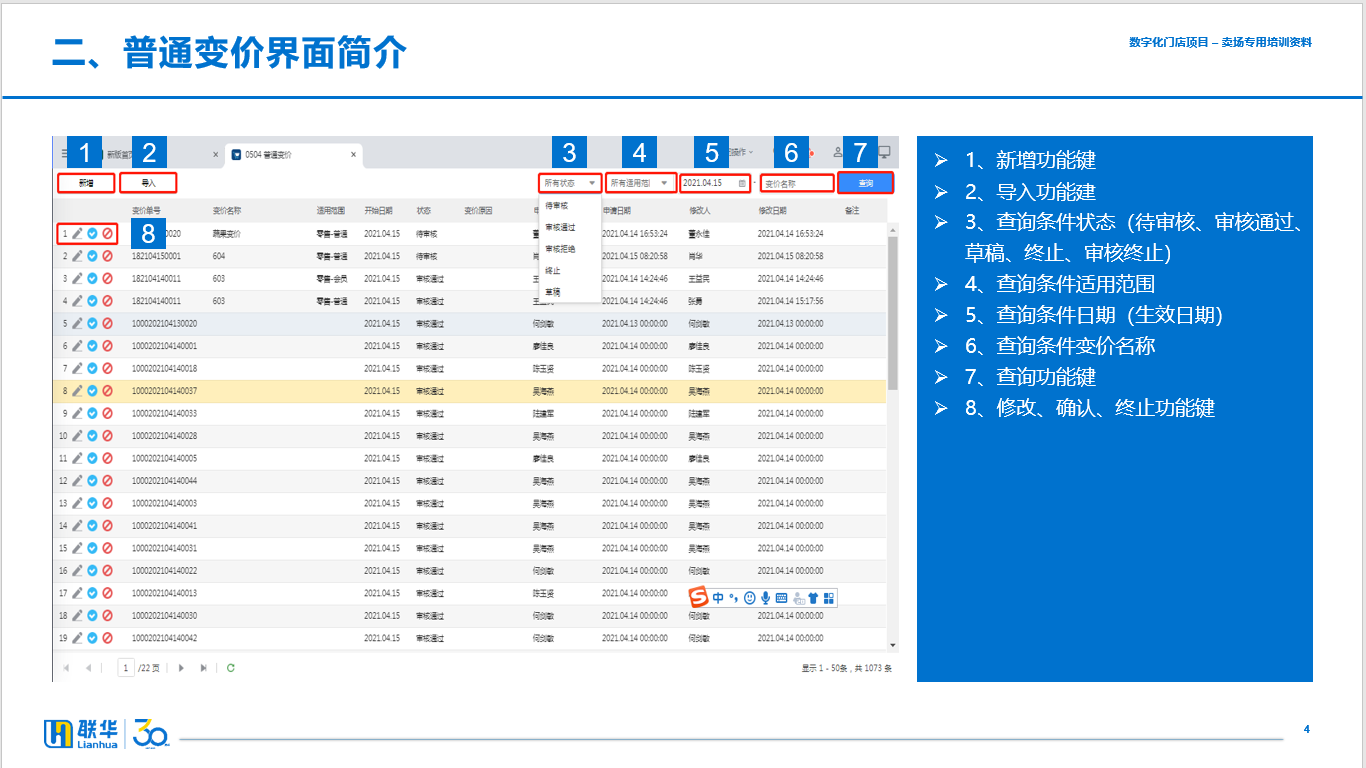Screen dimensions: 1366x768
Task: Click the 申请日期 column header
Action: tap(616, 211)
